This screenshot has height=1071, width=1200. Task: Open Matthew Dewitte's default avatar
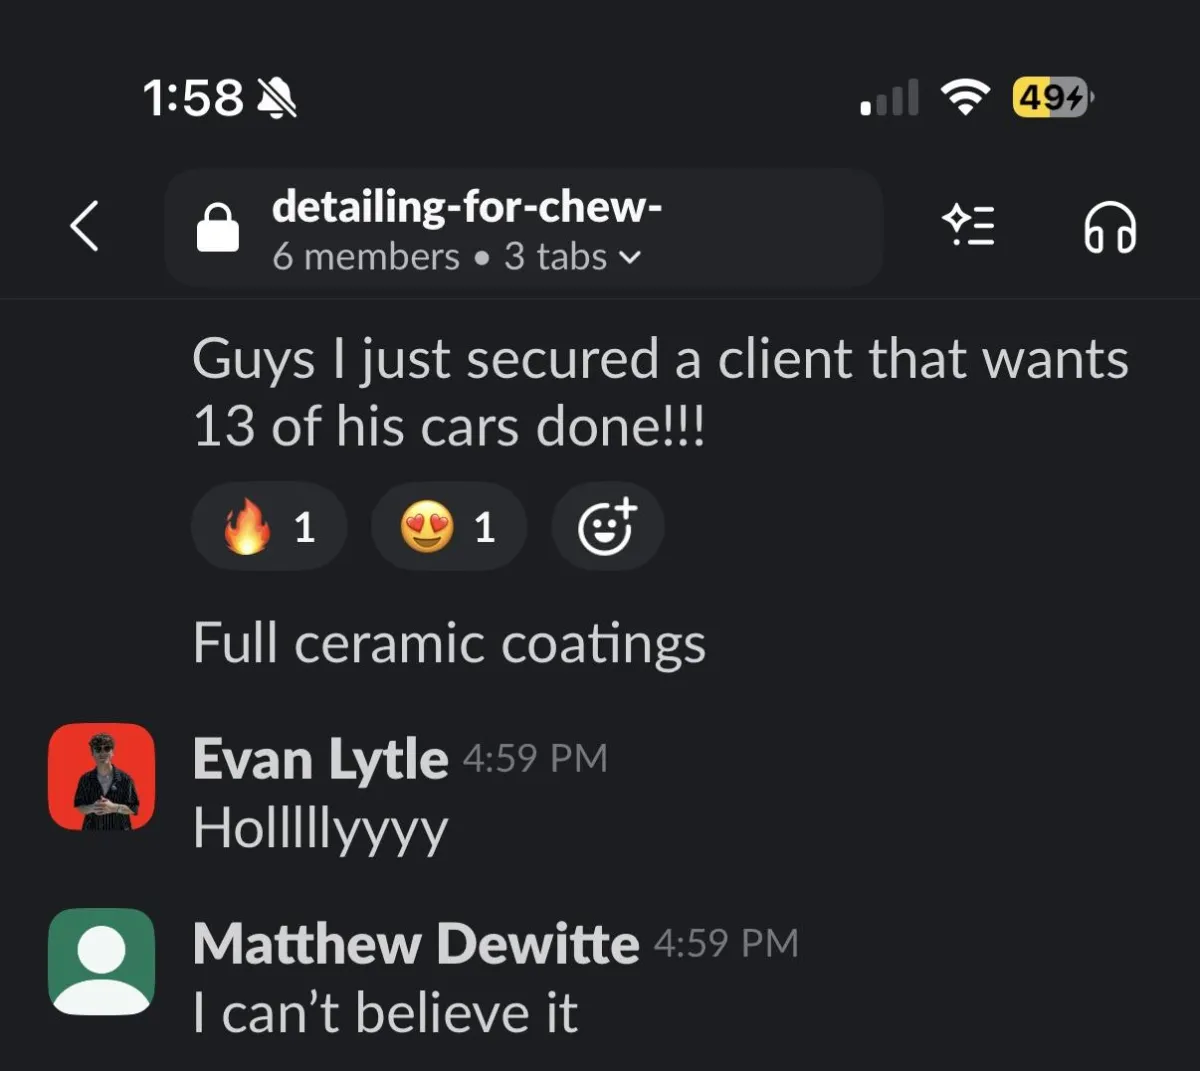102,962
